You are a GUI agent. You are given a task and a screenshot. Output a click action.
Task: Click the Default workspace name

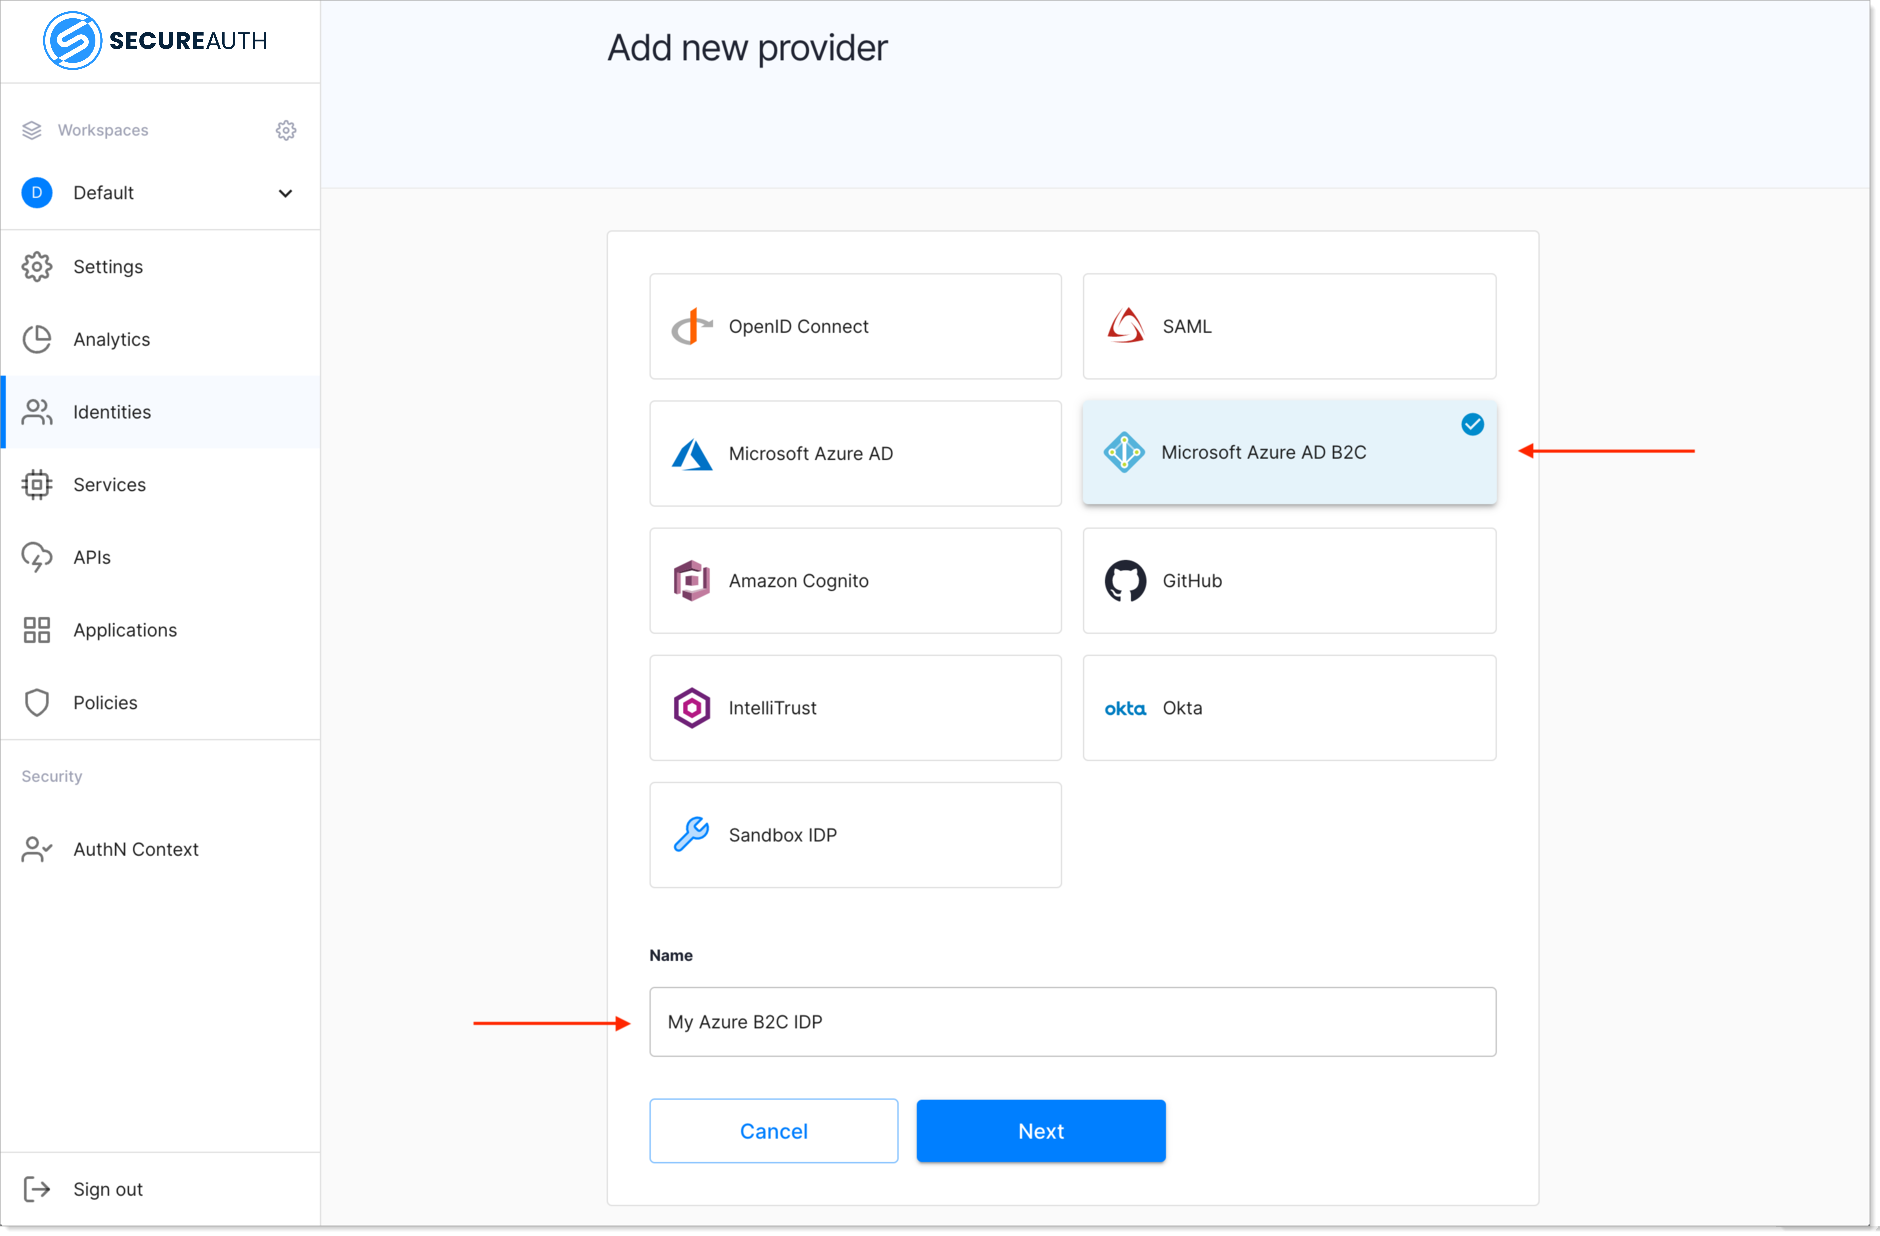click(103, 193)
